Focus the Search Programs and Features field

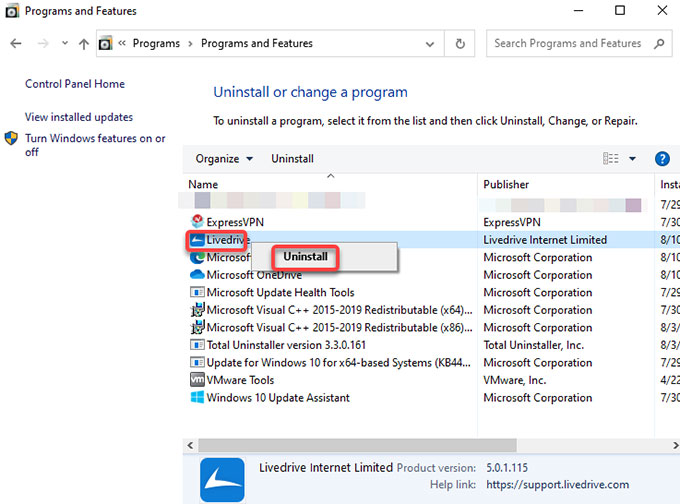(579, 43)
